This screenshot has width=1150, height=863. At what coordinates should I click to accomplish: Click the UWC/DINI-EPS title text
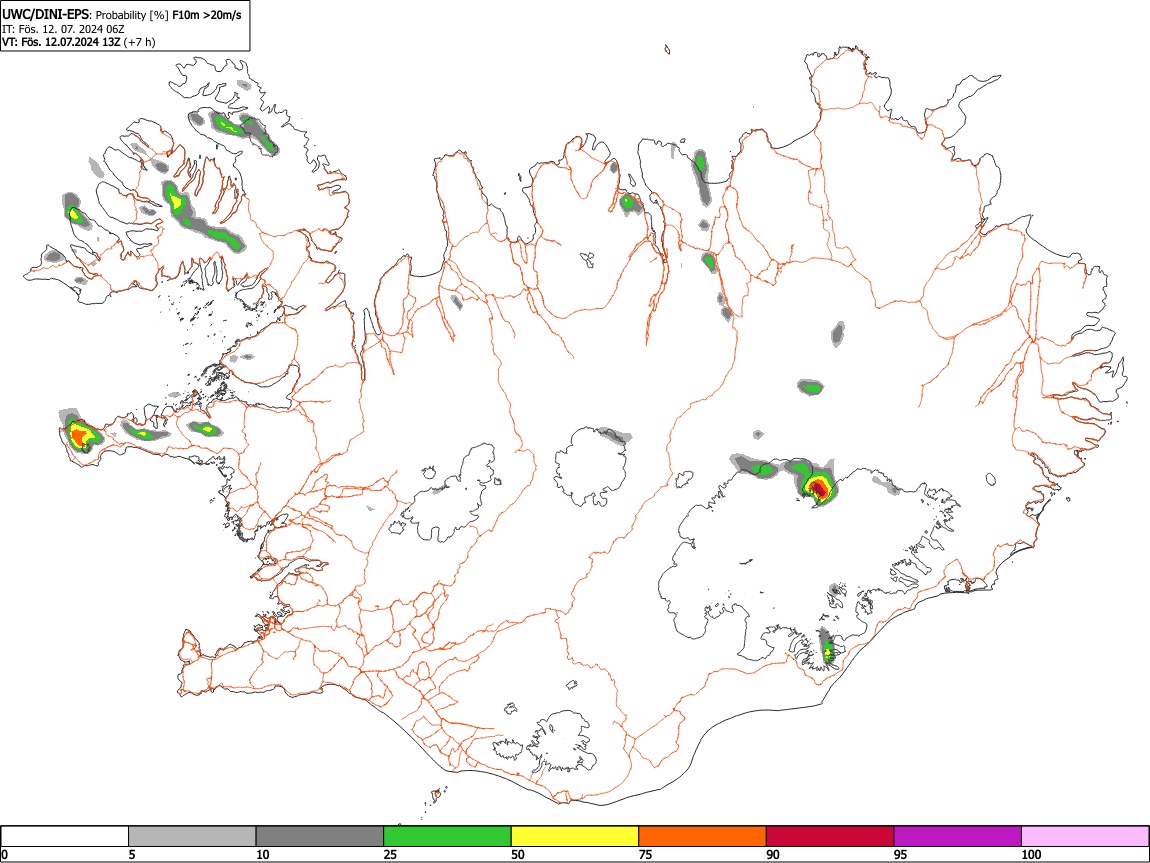[45, 15]
